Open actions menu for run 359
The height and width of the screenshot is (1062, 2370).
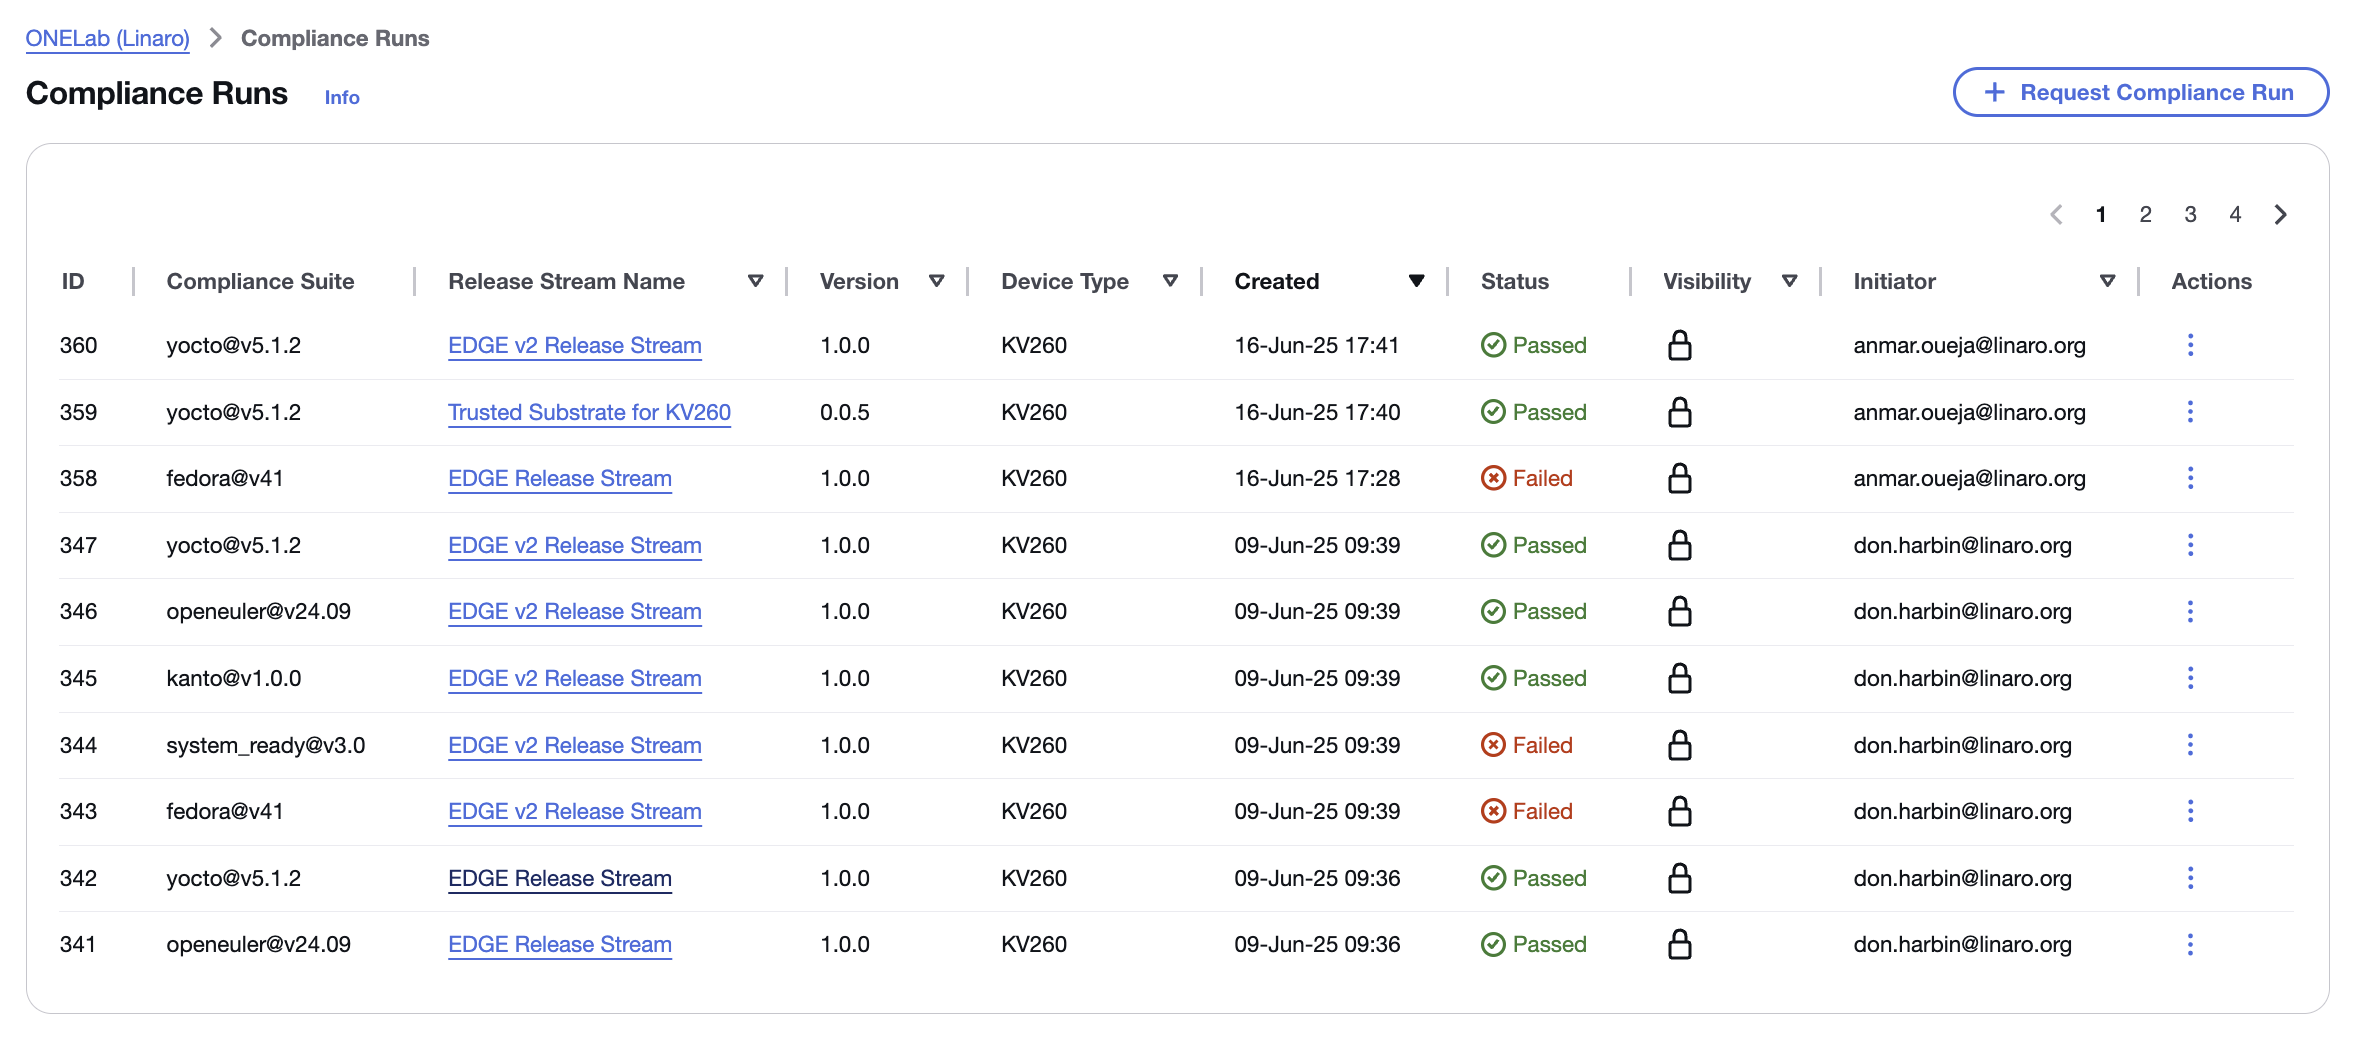point(2190,412)
